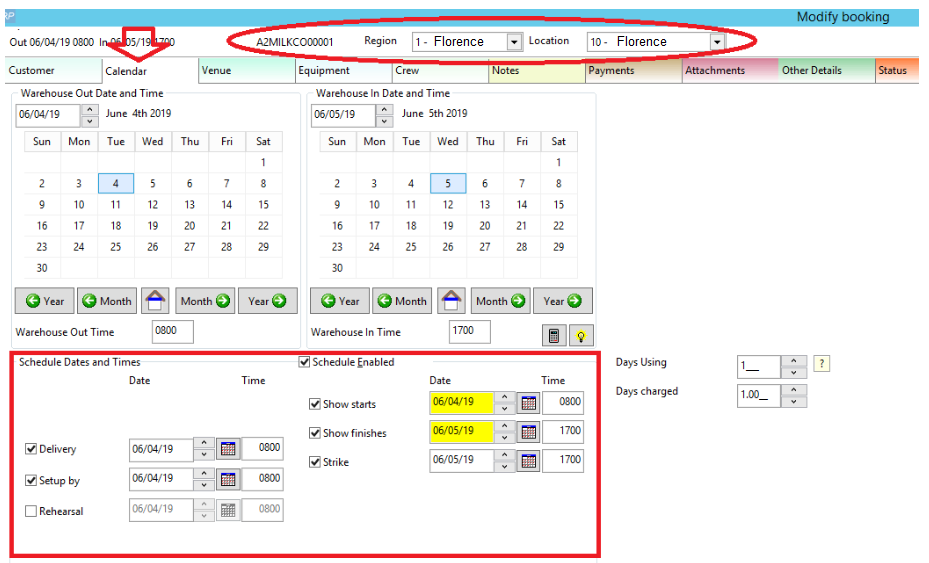Click the Delivery time field
929x563 pixels.
click(262, 448)
